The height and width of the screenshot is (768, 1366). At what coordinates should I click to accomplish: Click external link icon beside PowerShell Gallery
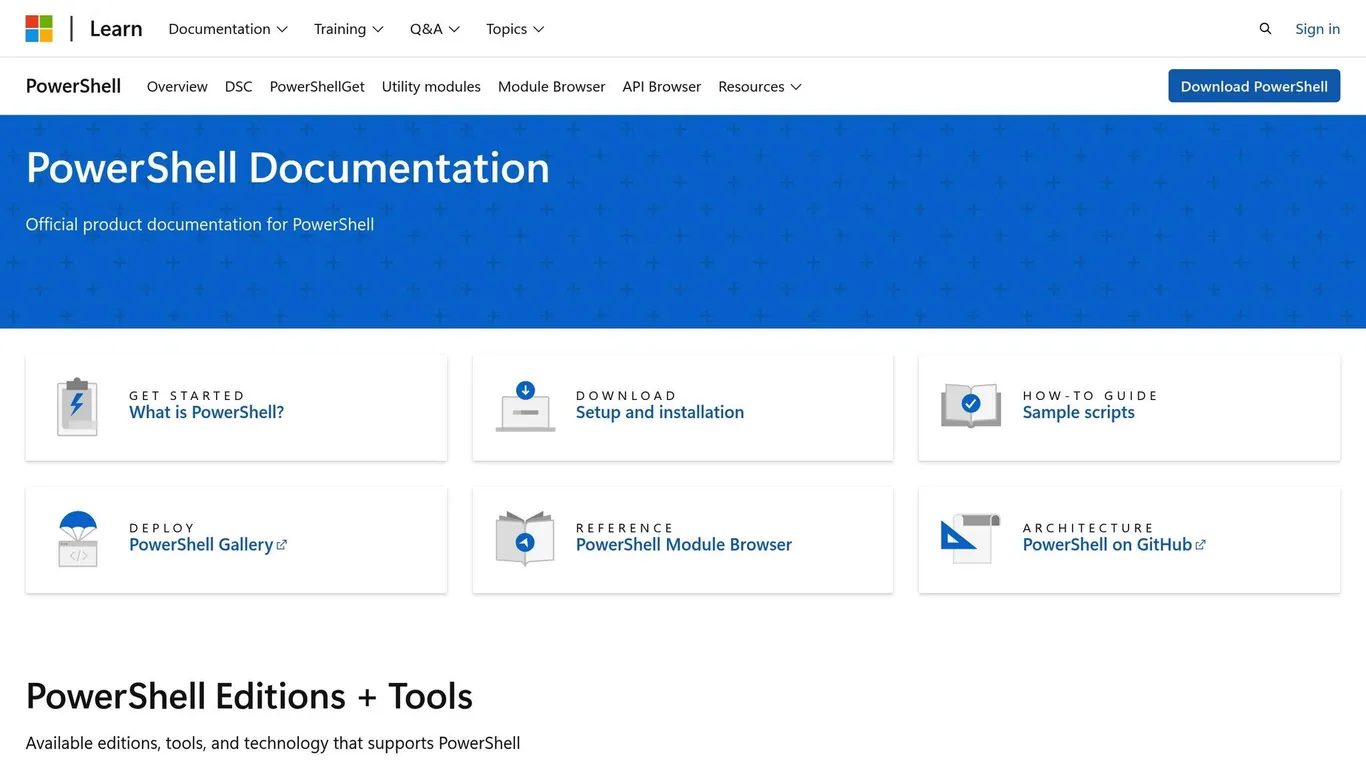(x=282, y=545)
